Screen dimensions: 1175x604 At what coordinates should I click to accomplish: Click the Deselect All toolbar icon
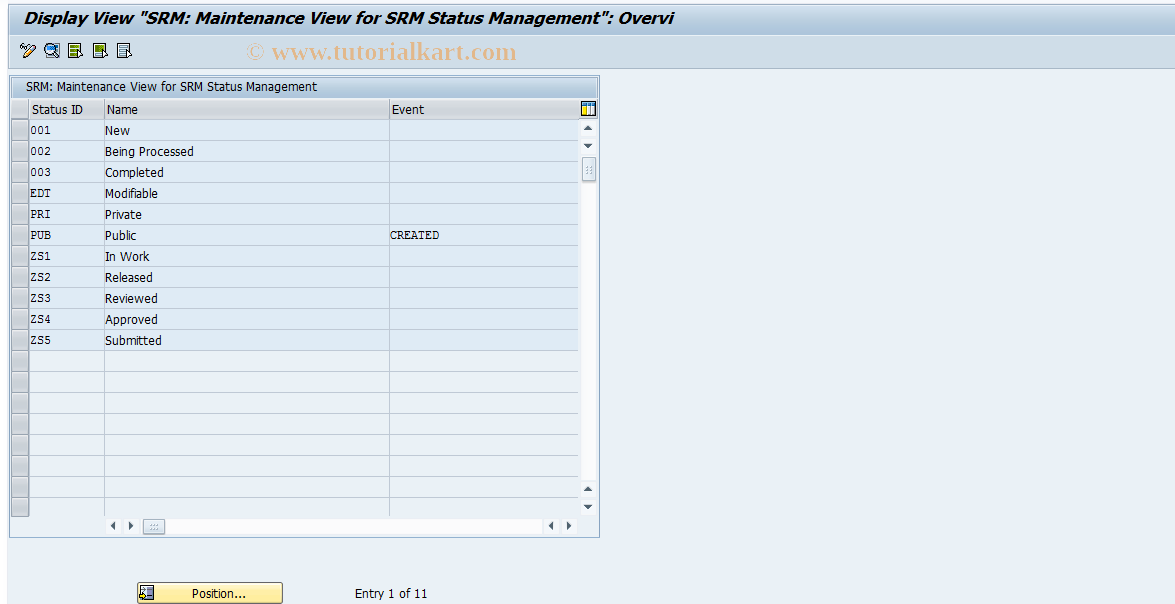click(x=124, y=51)
